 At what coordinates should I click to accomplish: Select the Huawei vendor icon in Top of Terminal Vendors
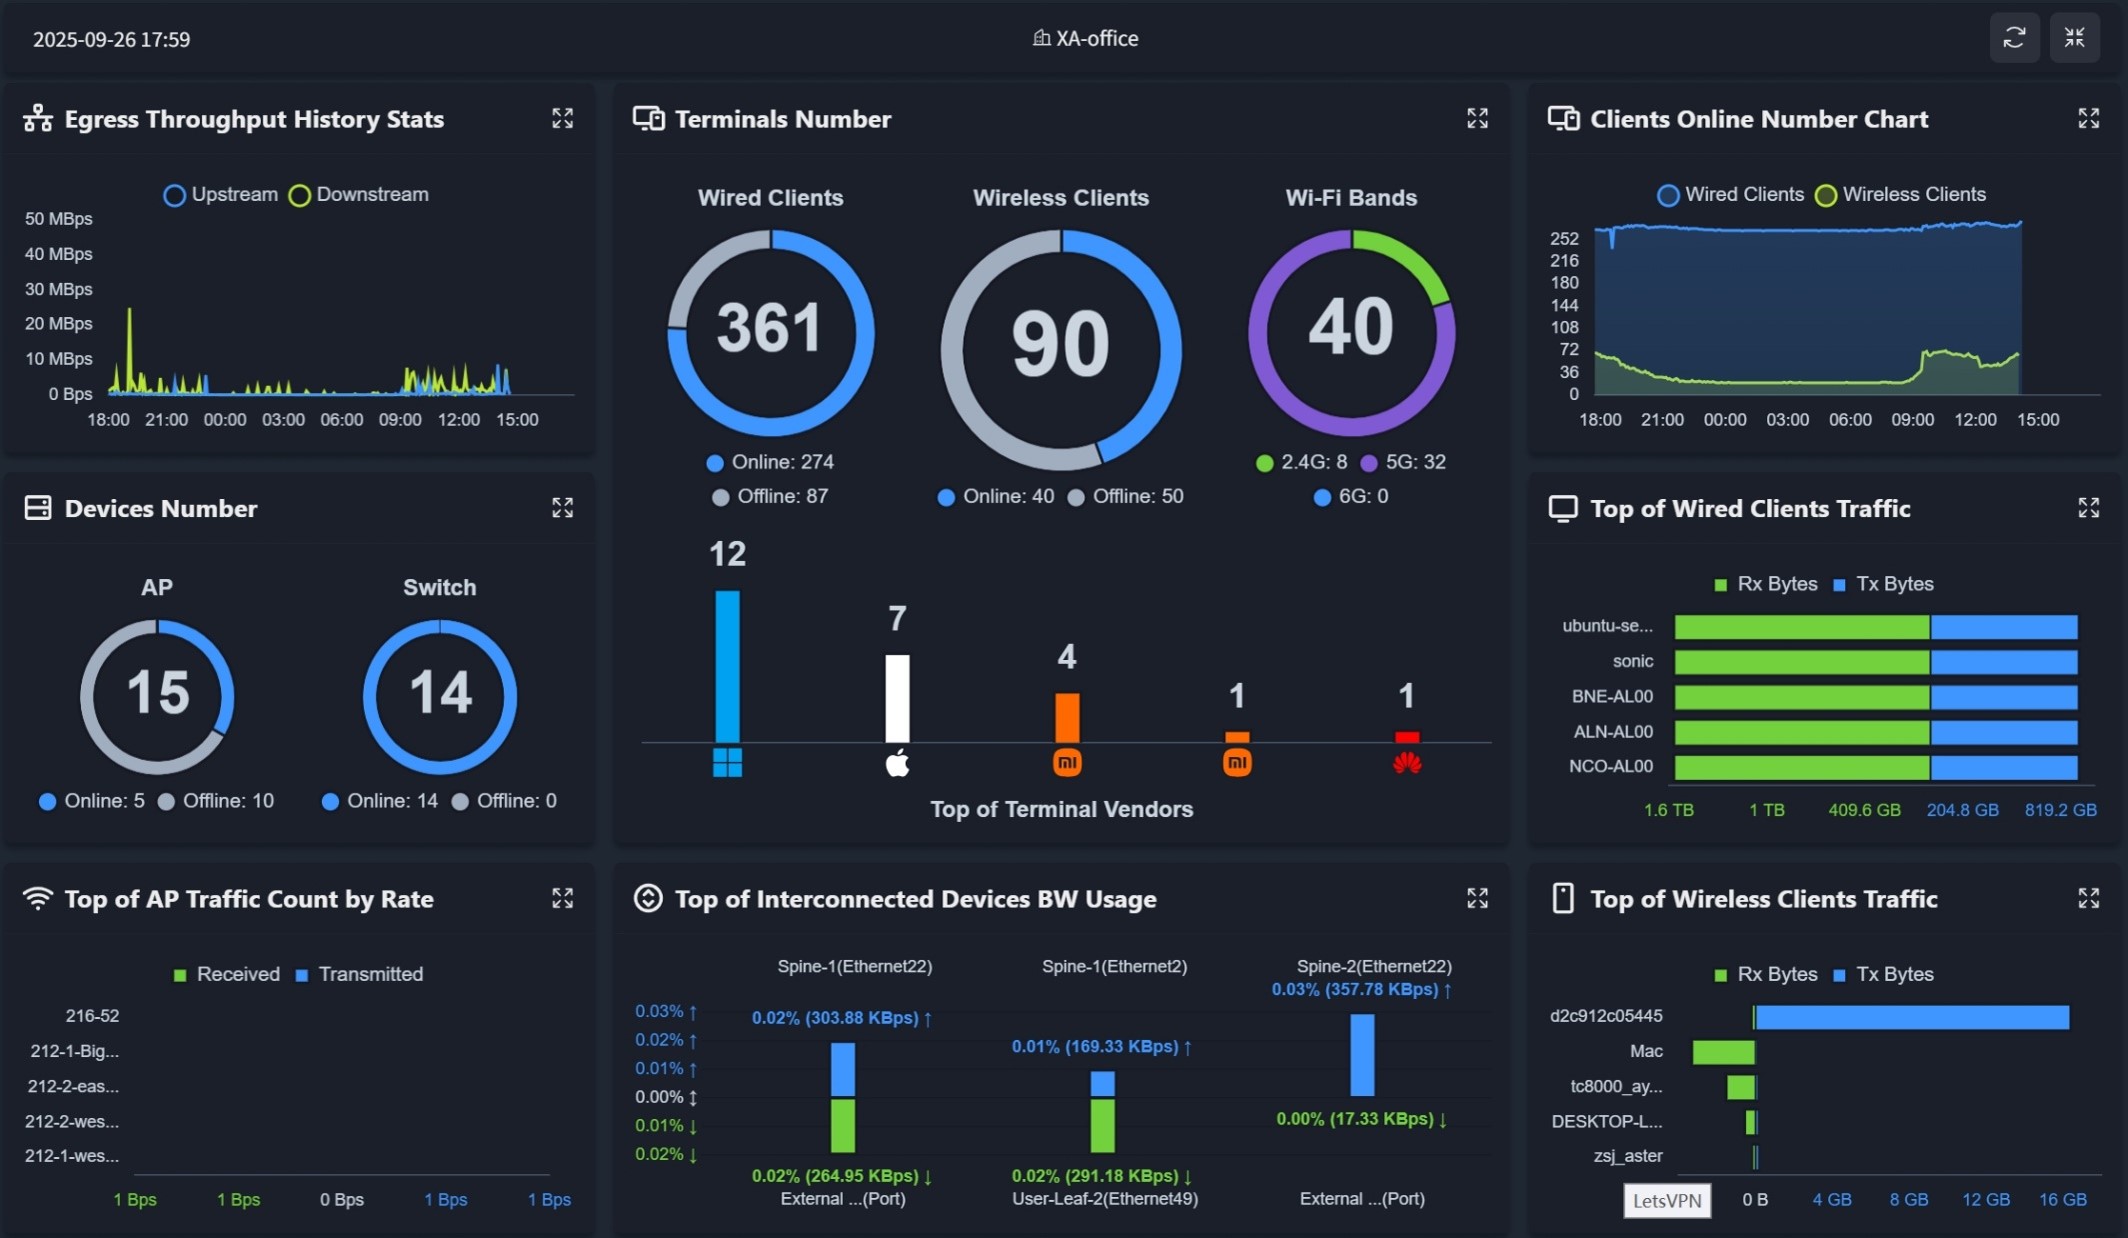[1408, 760]
